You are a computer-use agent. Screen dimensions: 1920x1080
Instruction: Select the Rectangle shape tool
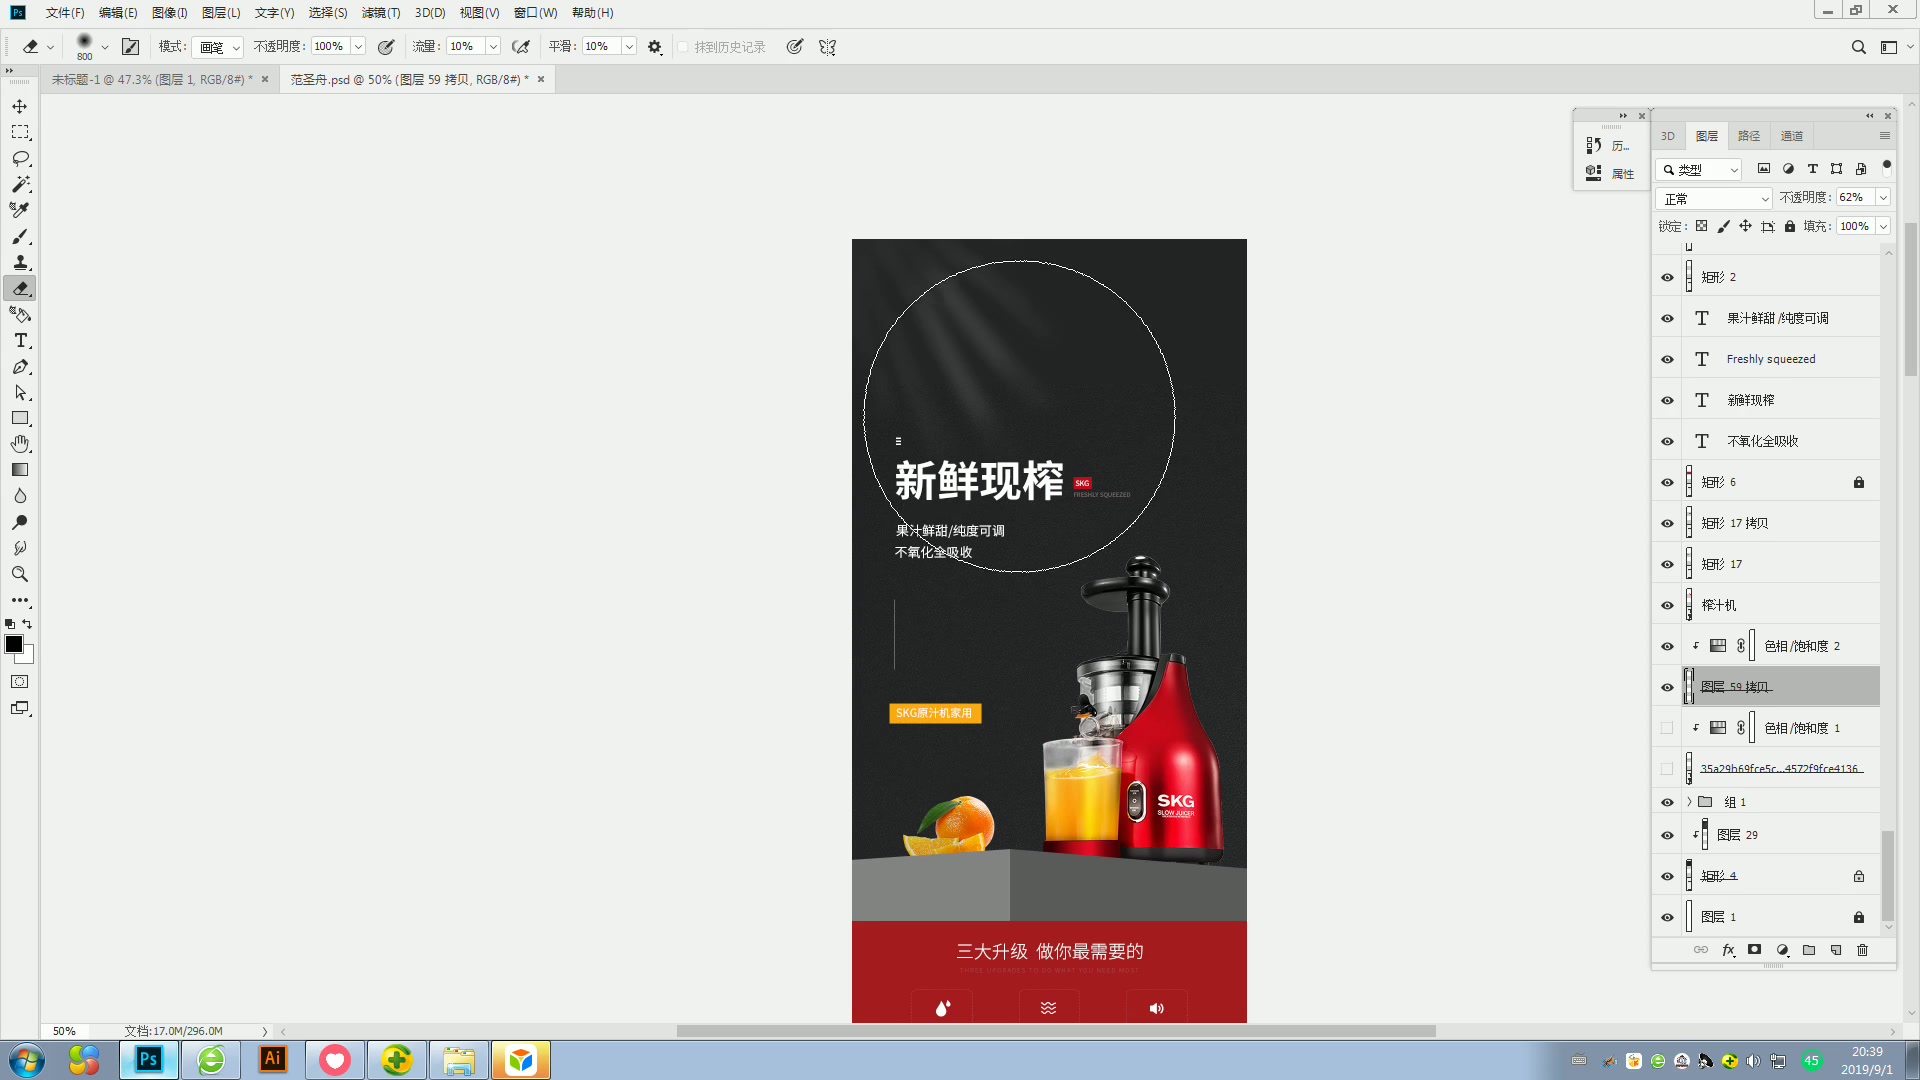pyautogui.click(x=20, y=418)
